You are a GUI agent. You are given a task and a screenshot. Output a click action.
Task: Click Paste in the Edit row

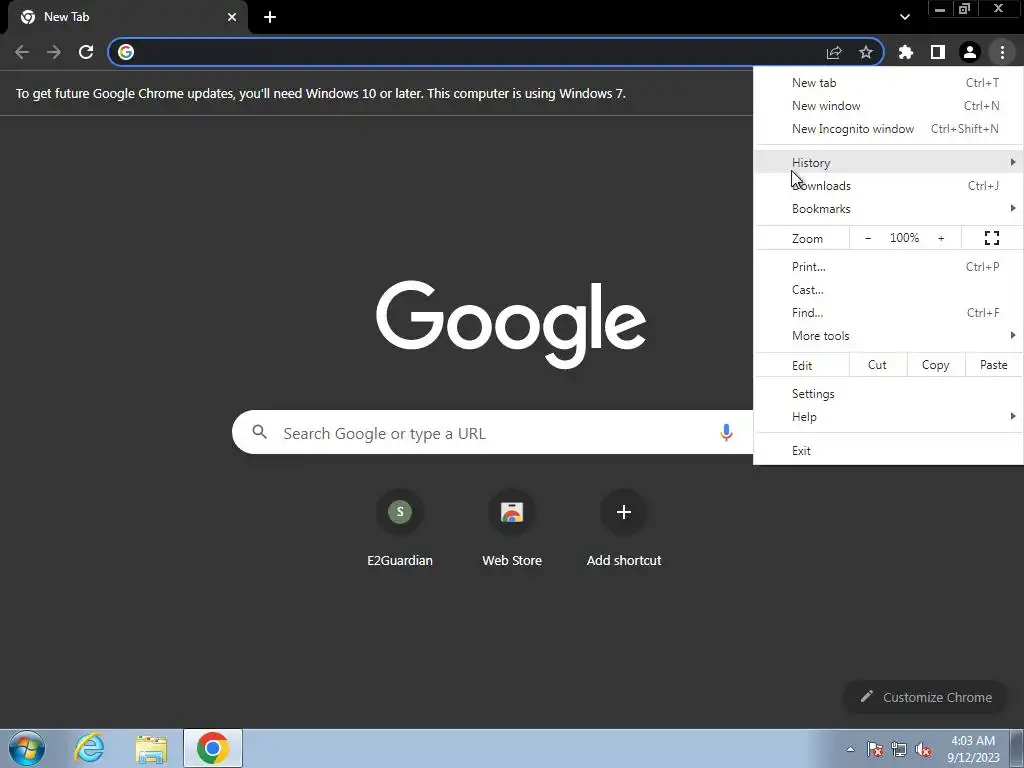tap(993, 365)
